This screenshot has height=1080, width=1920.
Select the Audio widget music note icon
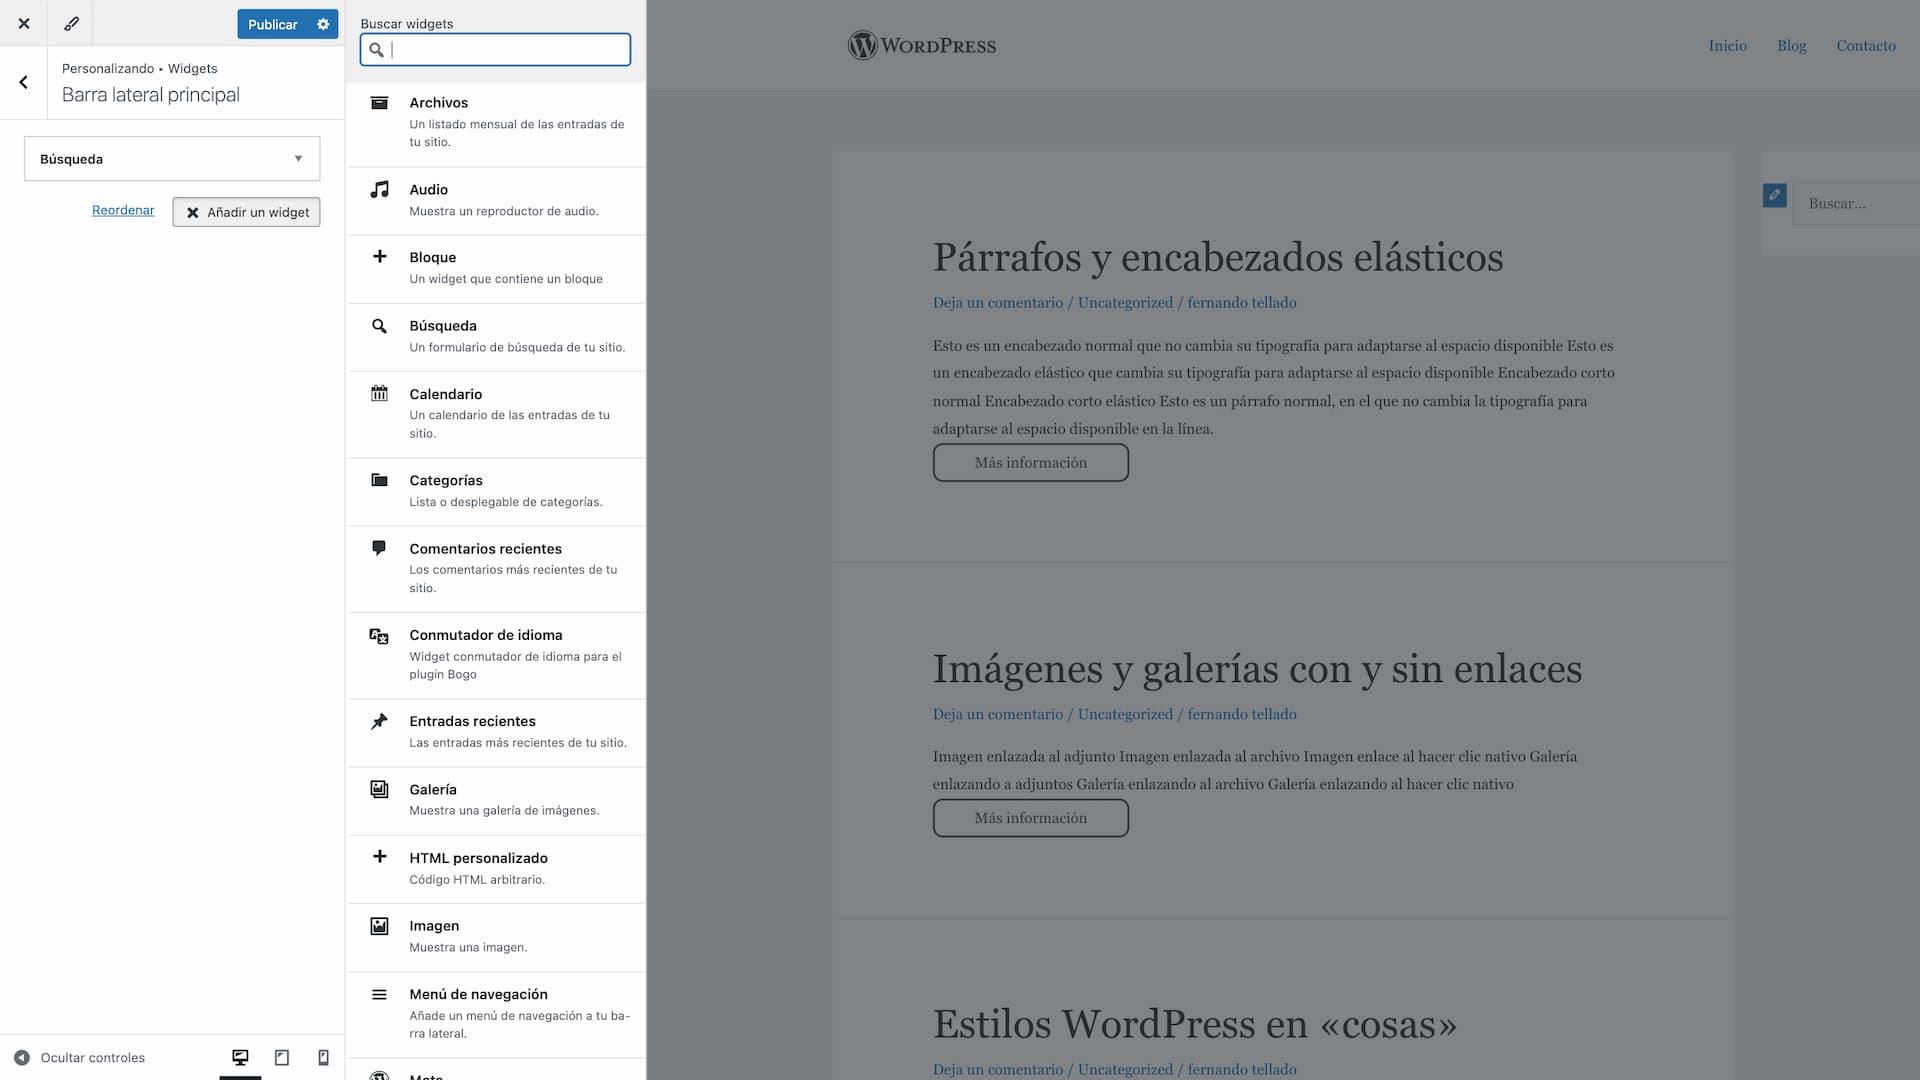[379, 189]
